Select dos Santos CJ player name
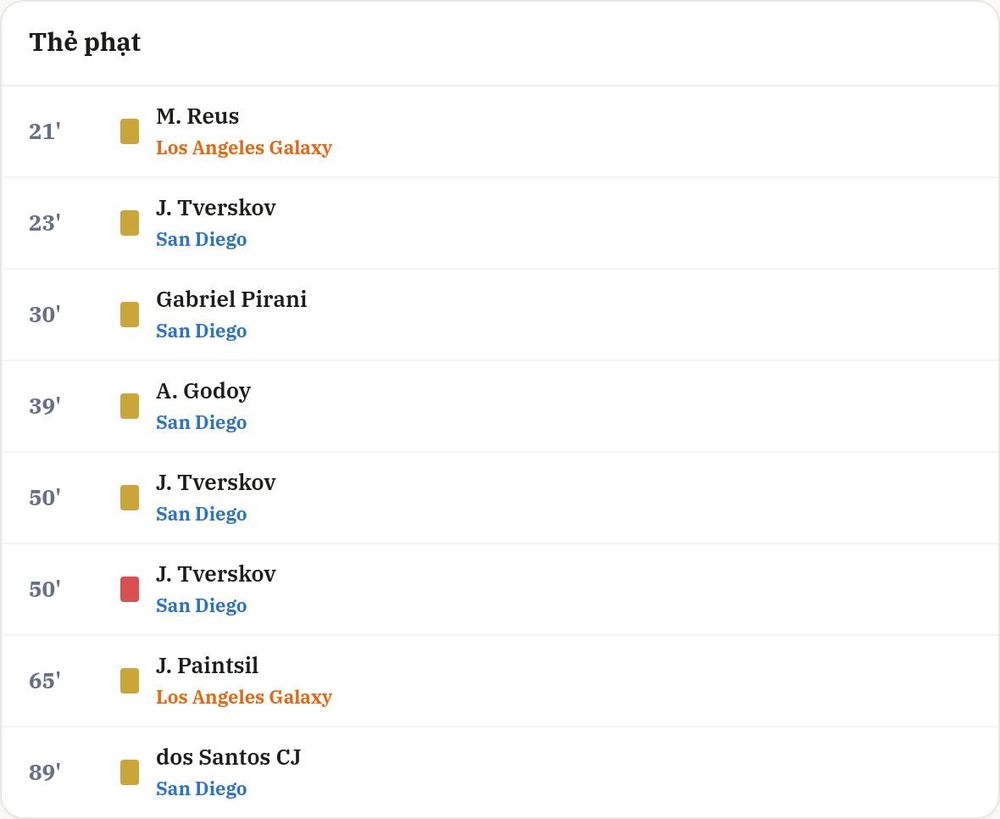 pyautogui.click(x=228, y=757)
